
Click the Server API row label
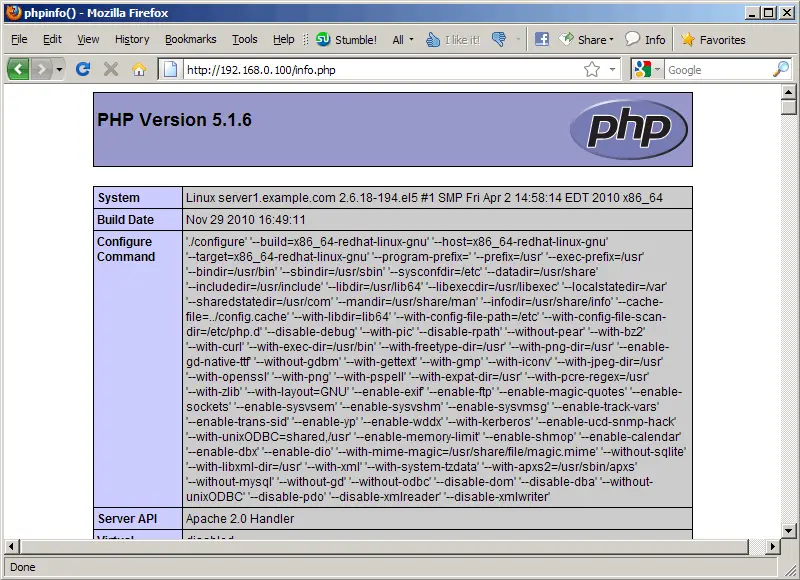tap(127, 518)
